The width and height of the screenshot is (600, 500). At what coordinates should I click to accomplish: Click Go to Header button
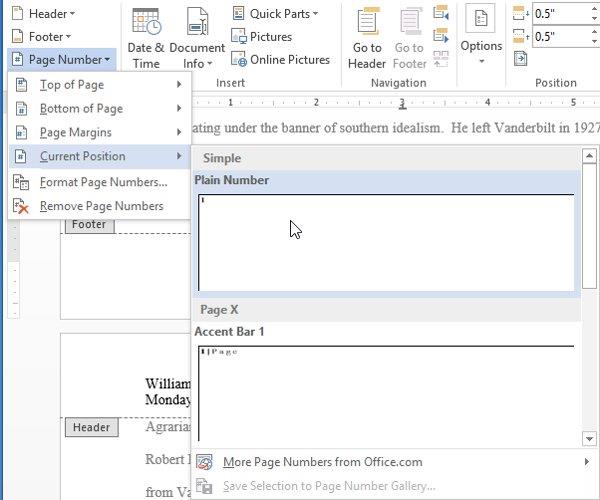pos(367,38)
